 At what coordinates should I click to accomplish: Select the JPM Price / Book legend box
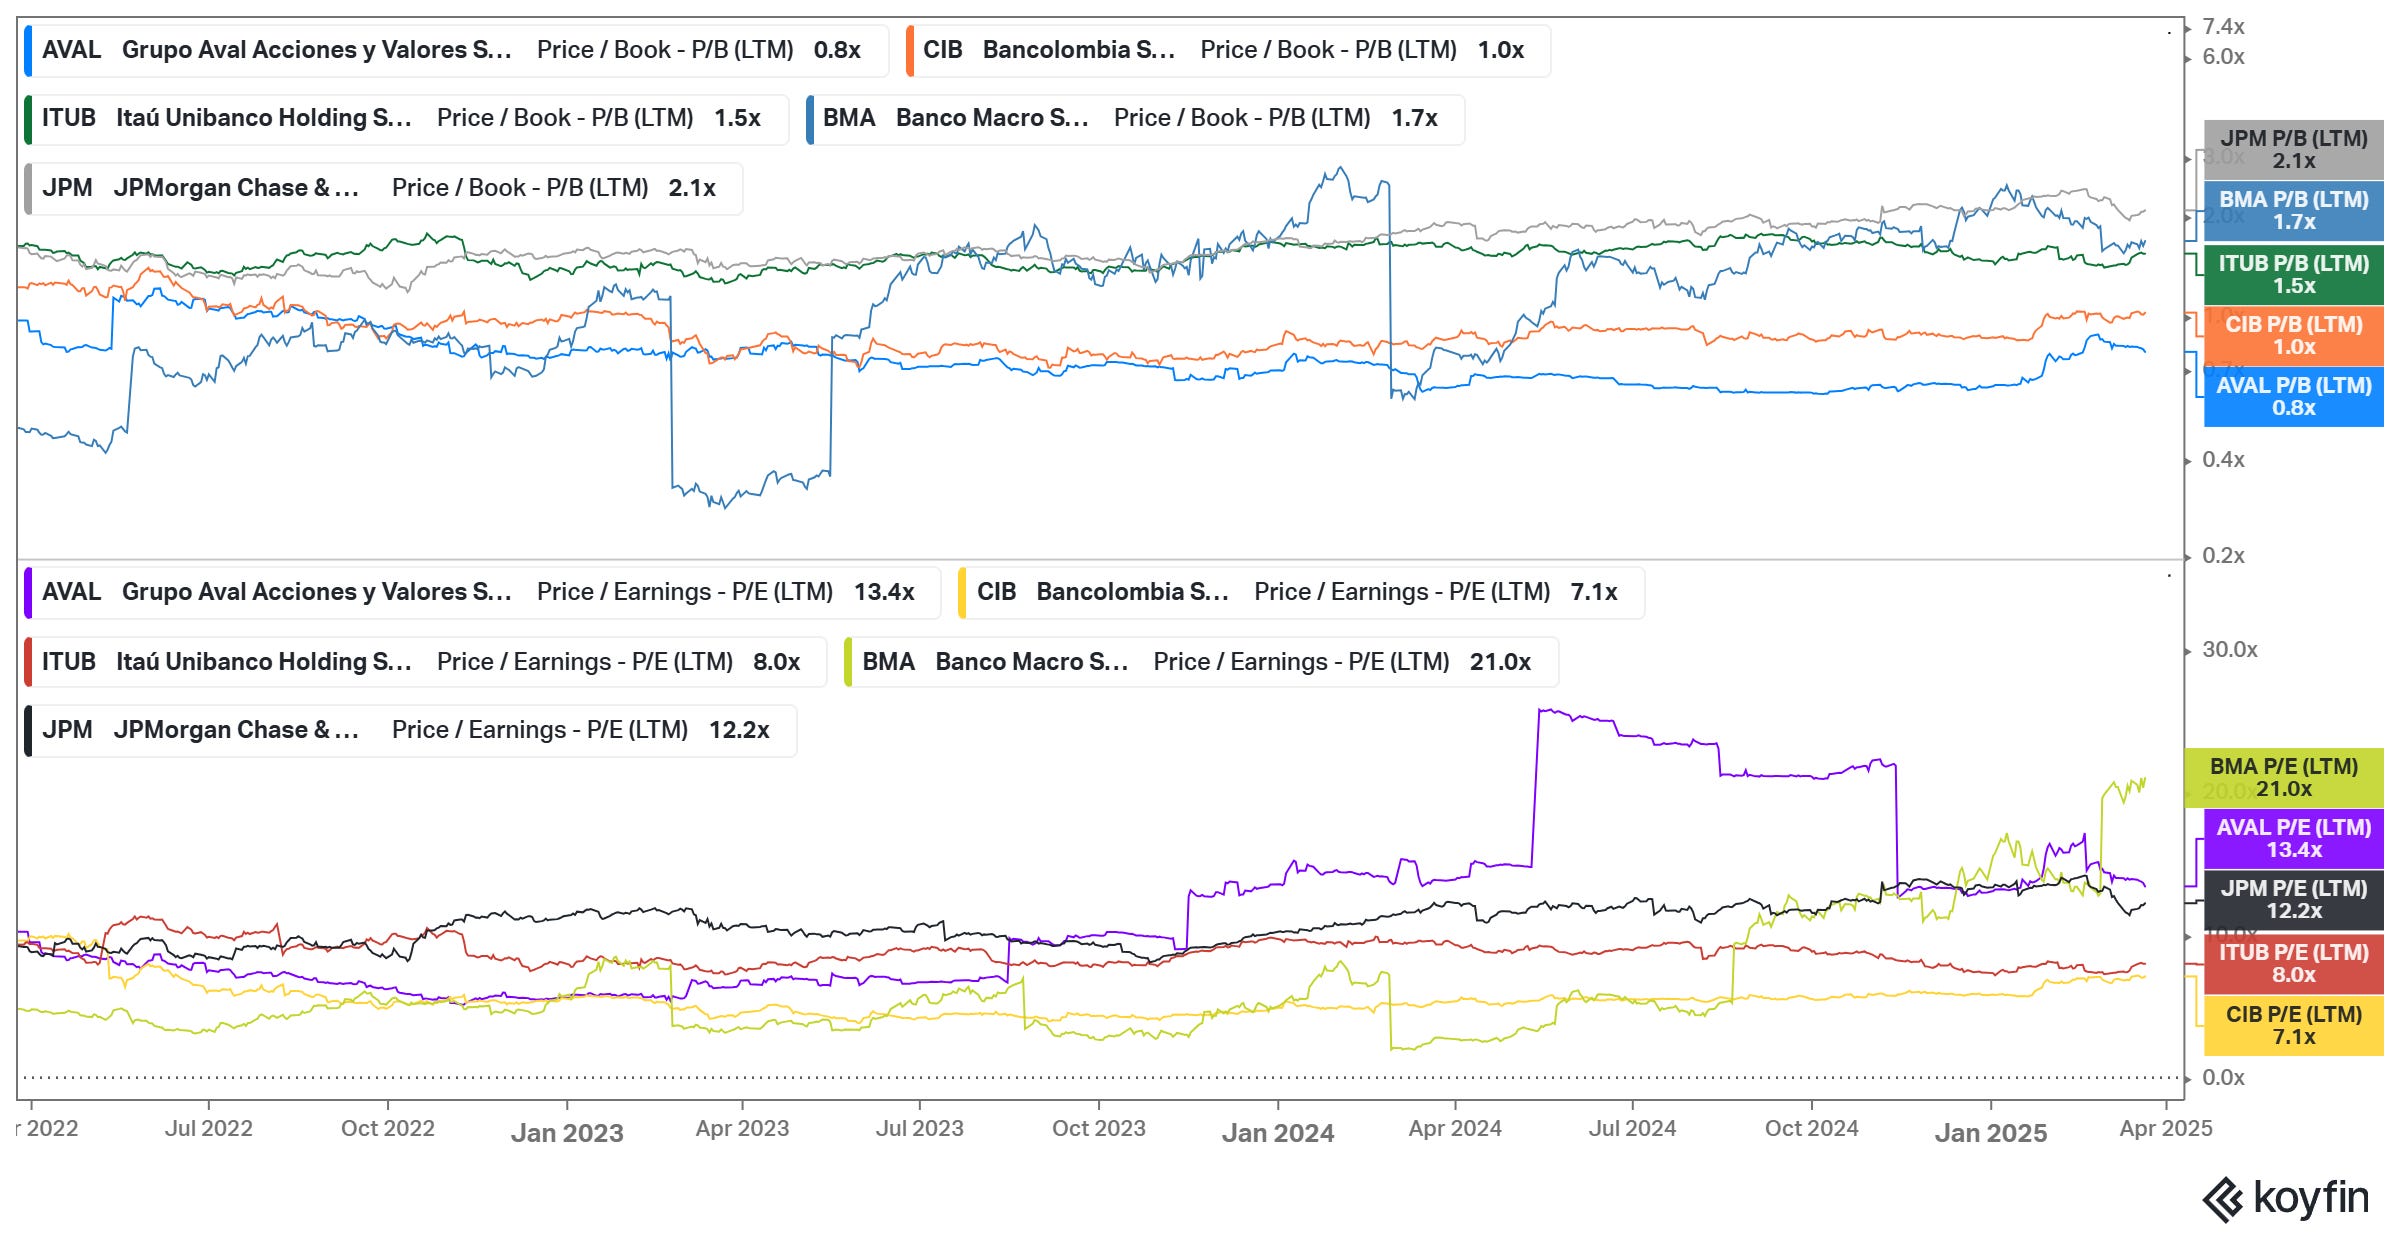383,188
